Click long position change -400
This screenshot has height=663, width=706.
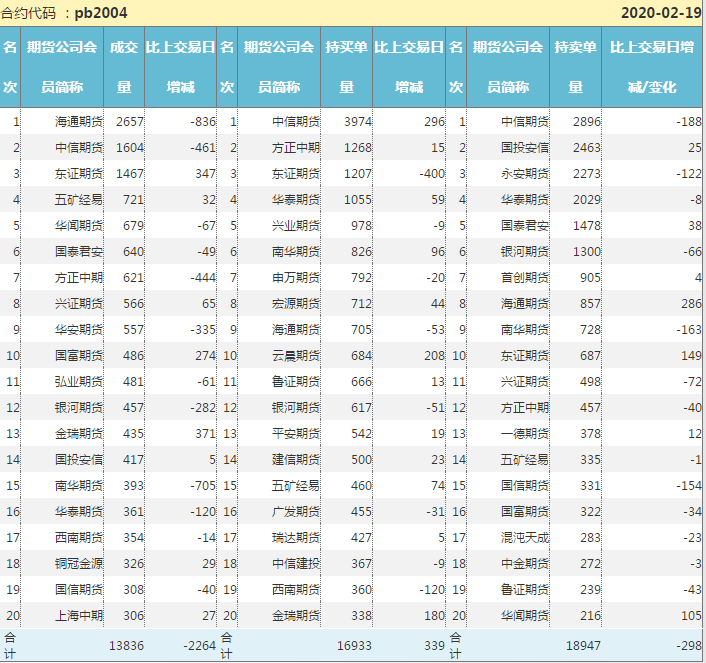point(432,174)
